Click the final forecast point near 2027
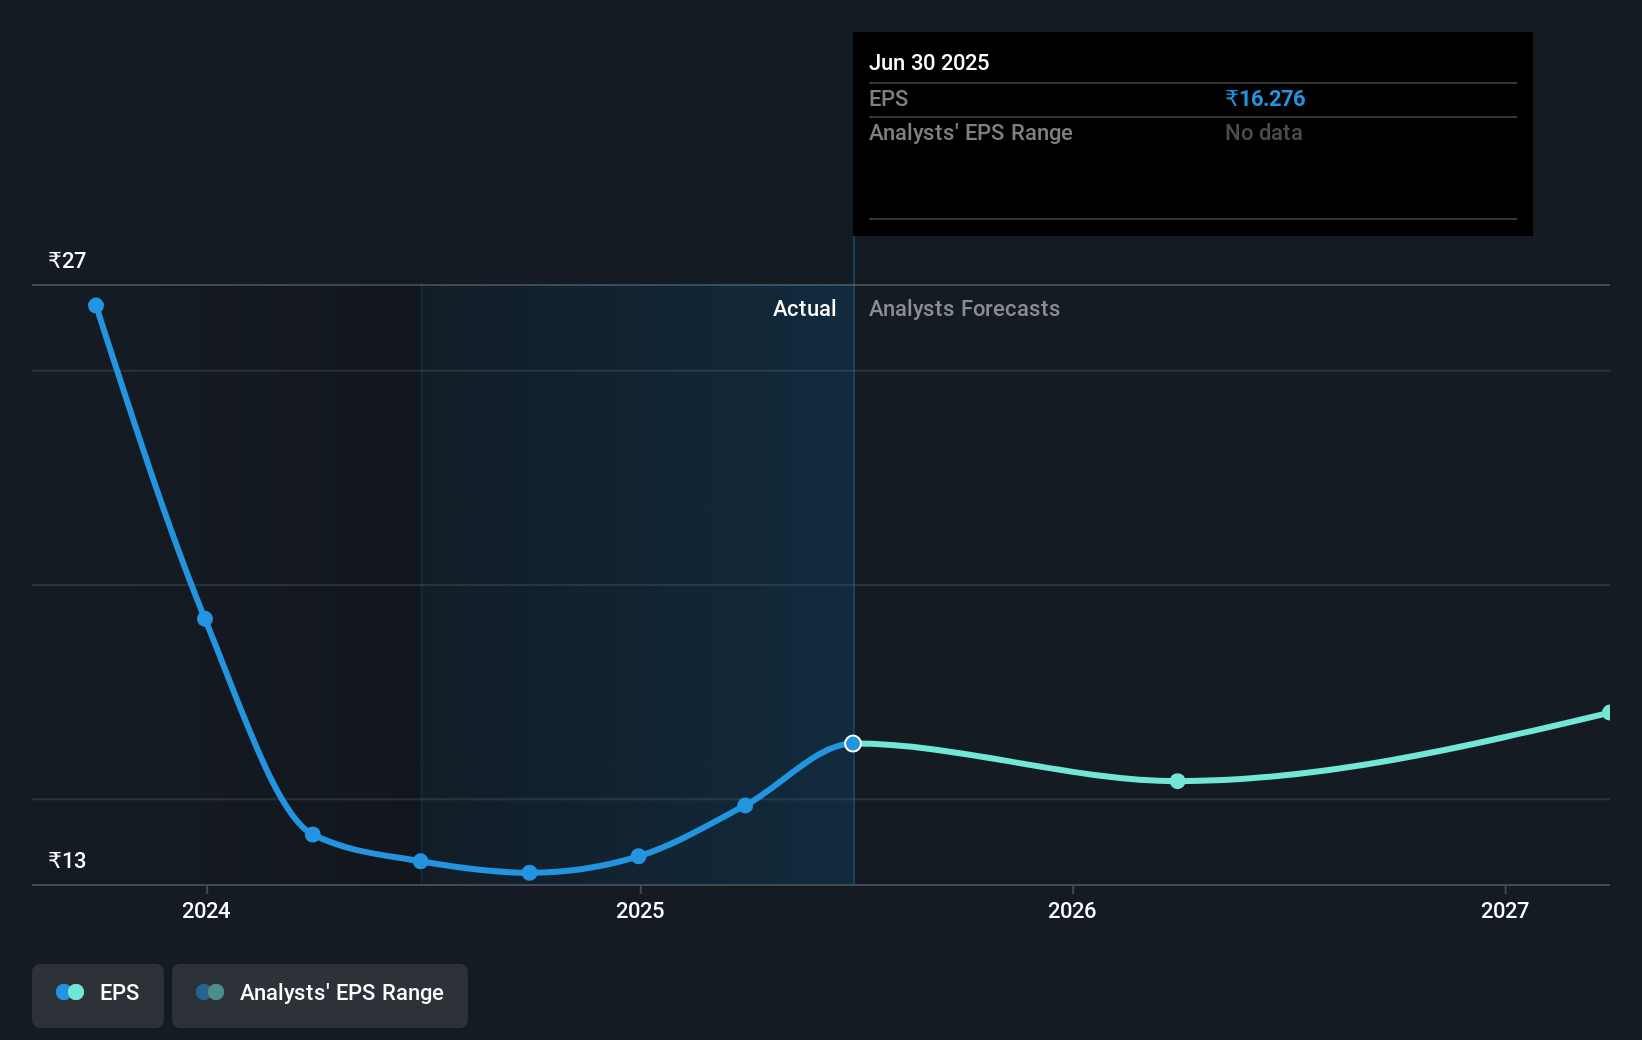The image size is (1642, 1040). coord(1608,713)
